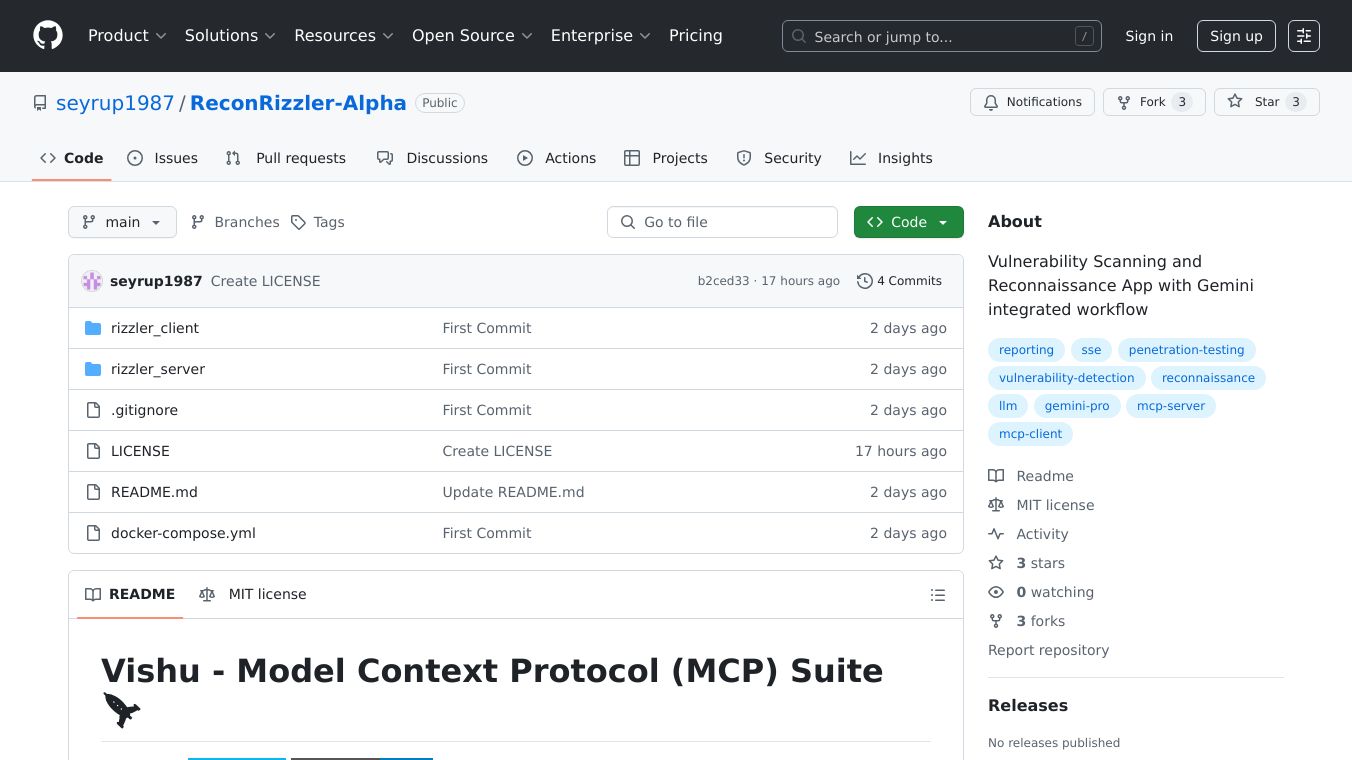1352x760 pixels.
Task: Click the seyrup1987 avatar image
Action: (92, 281)
